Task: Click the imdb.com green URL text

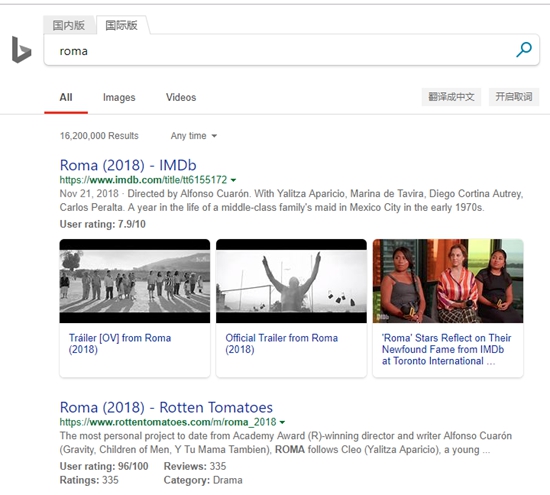Action: [143, 180]
